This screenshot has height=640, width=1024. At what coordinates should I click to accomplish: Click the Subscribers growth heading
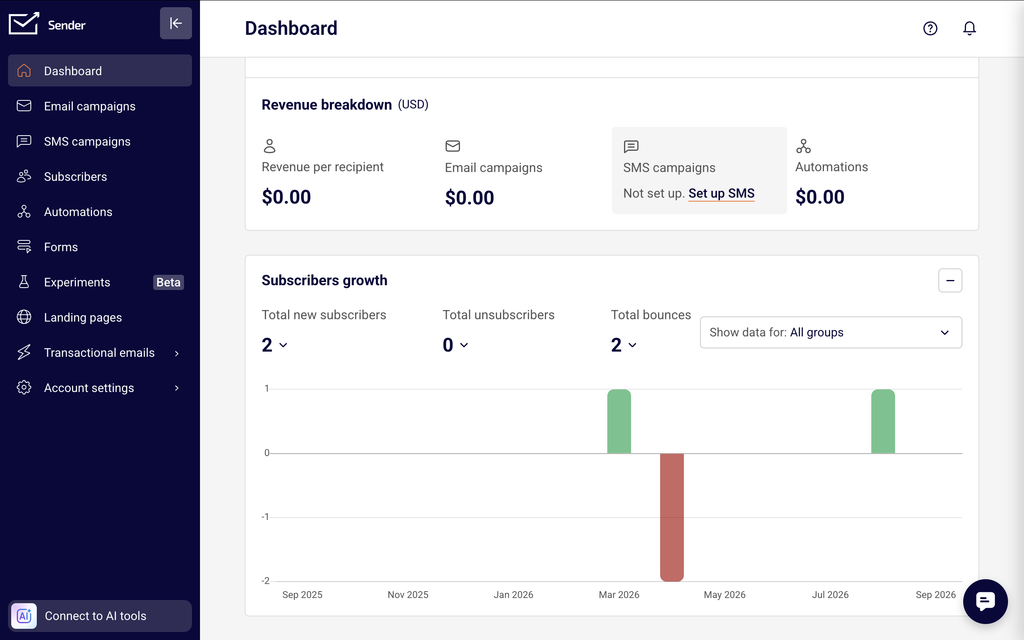pyautogui.click(x=325, y=280)
